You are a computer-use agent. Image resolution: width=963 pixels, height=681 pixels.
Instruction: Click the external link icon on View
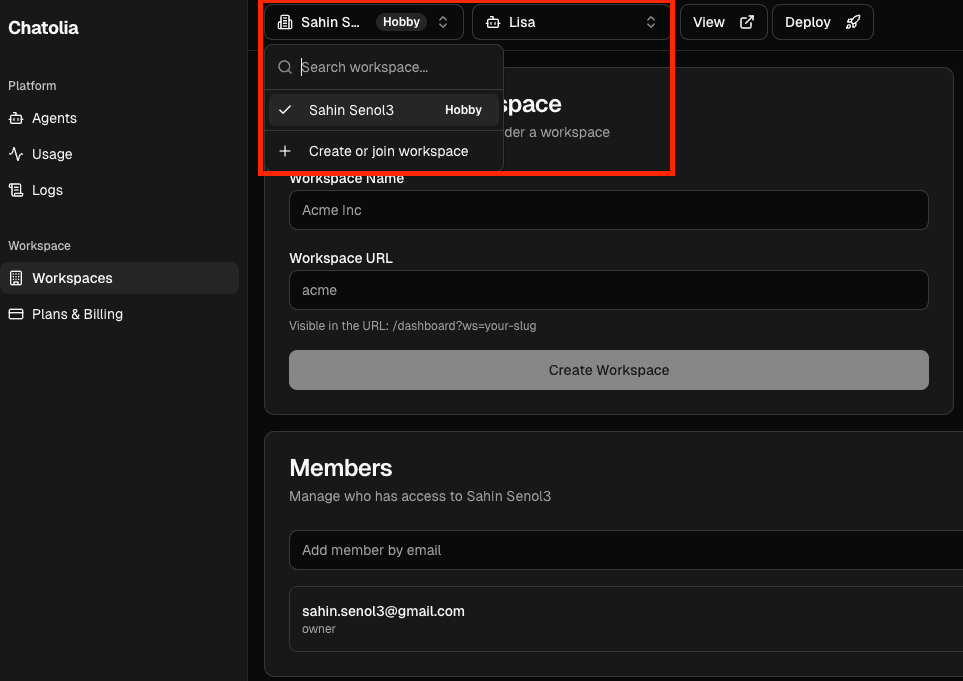click(746, 22)
